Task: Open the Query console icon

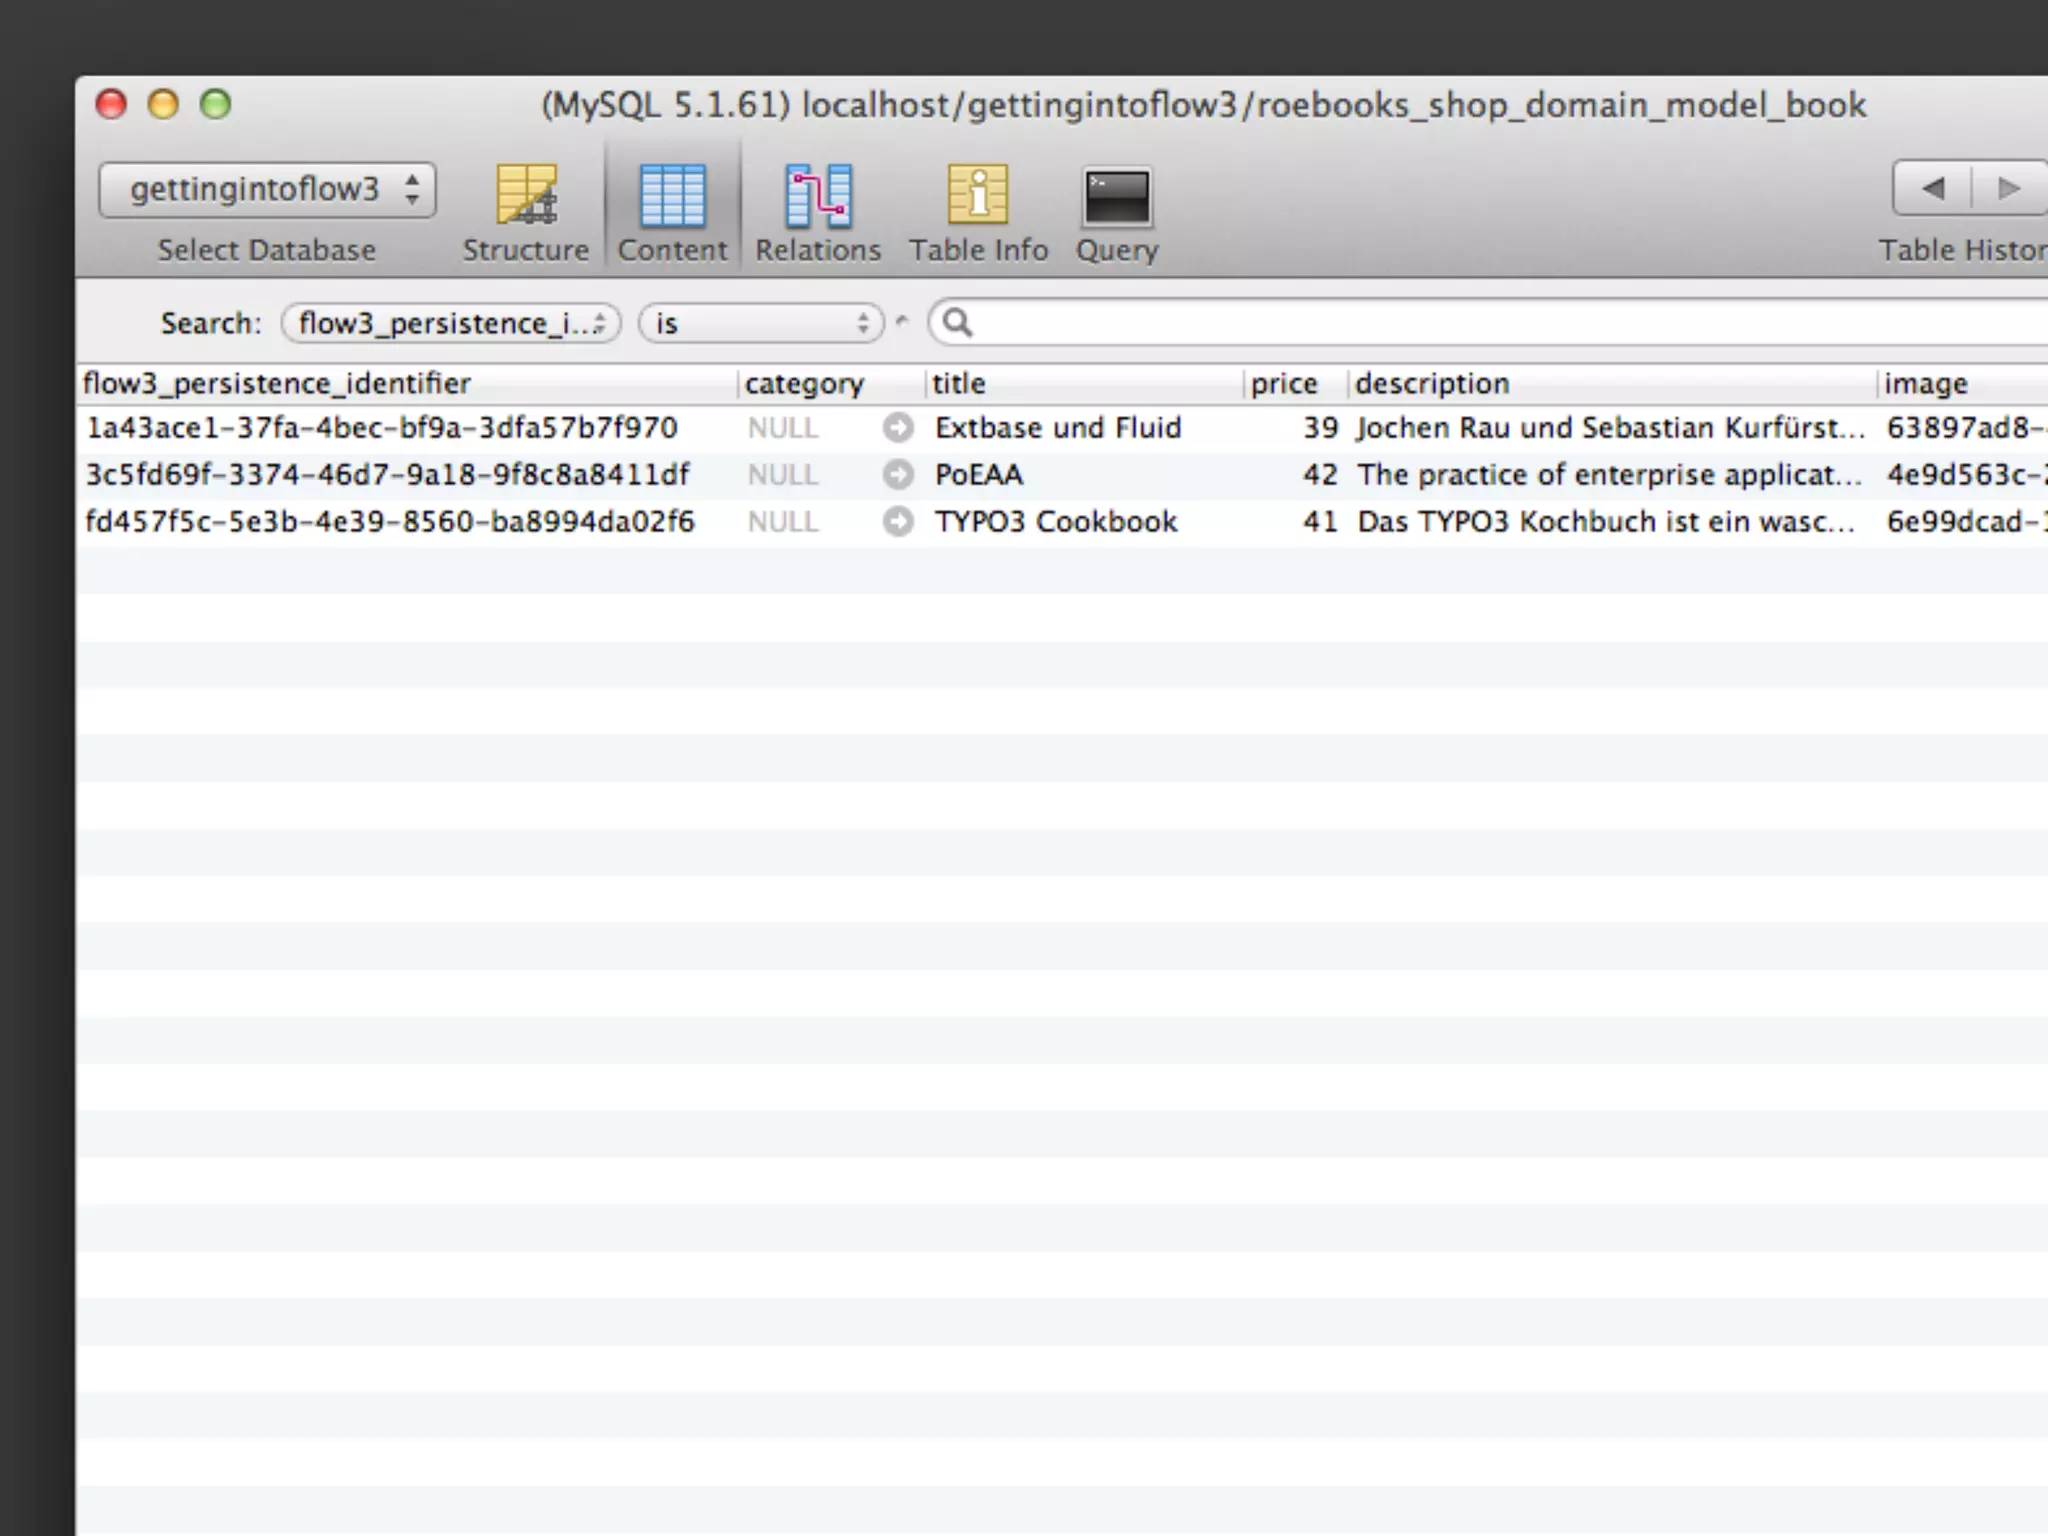Action: 1116,195
